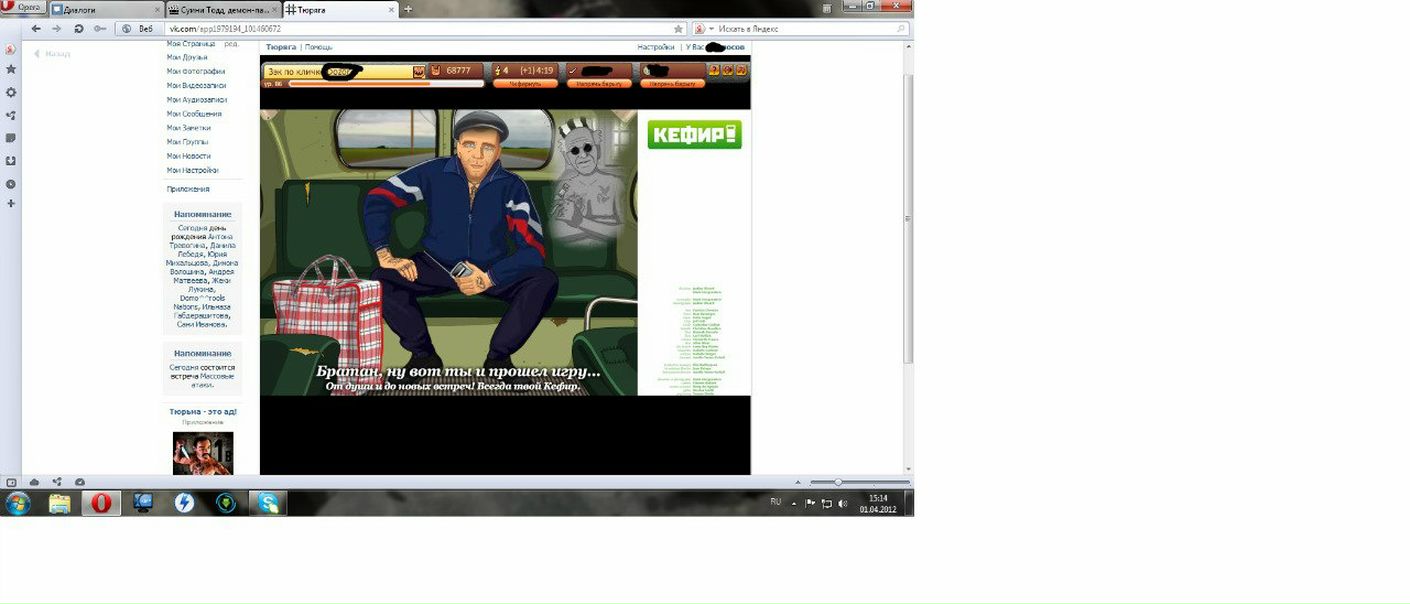Open Skype from the Windows taskbar
The width and height of the screenshot is (1410, 604).
point(268,503)
